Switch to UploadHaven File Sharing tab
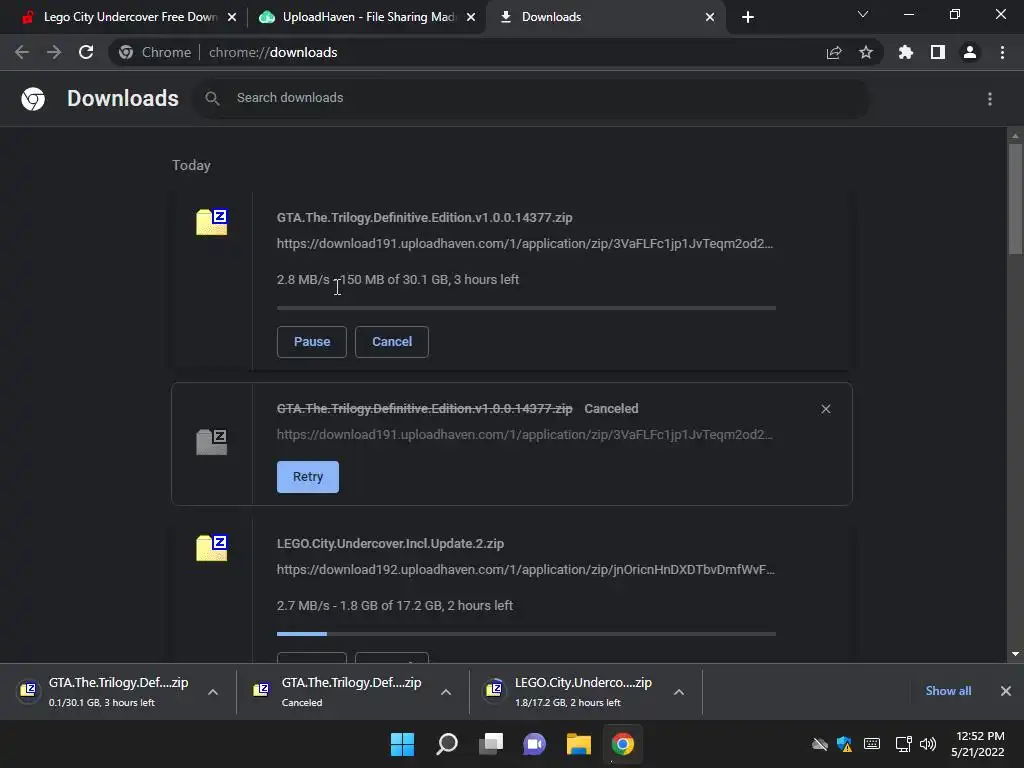Viewport: 1024px width, 768px height. [x=366, y=17]
